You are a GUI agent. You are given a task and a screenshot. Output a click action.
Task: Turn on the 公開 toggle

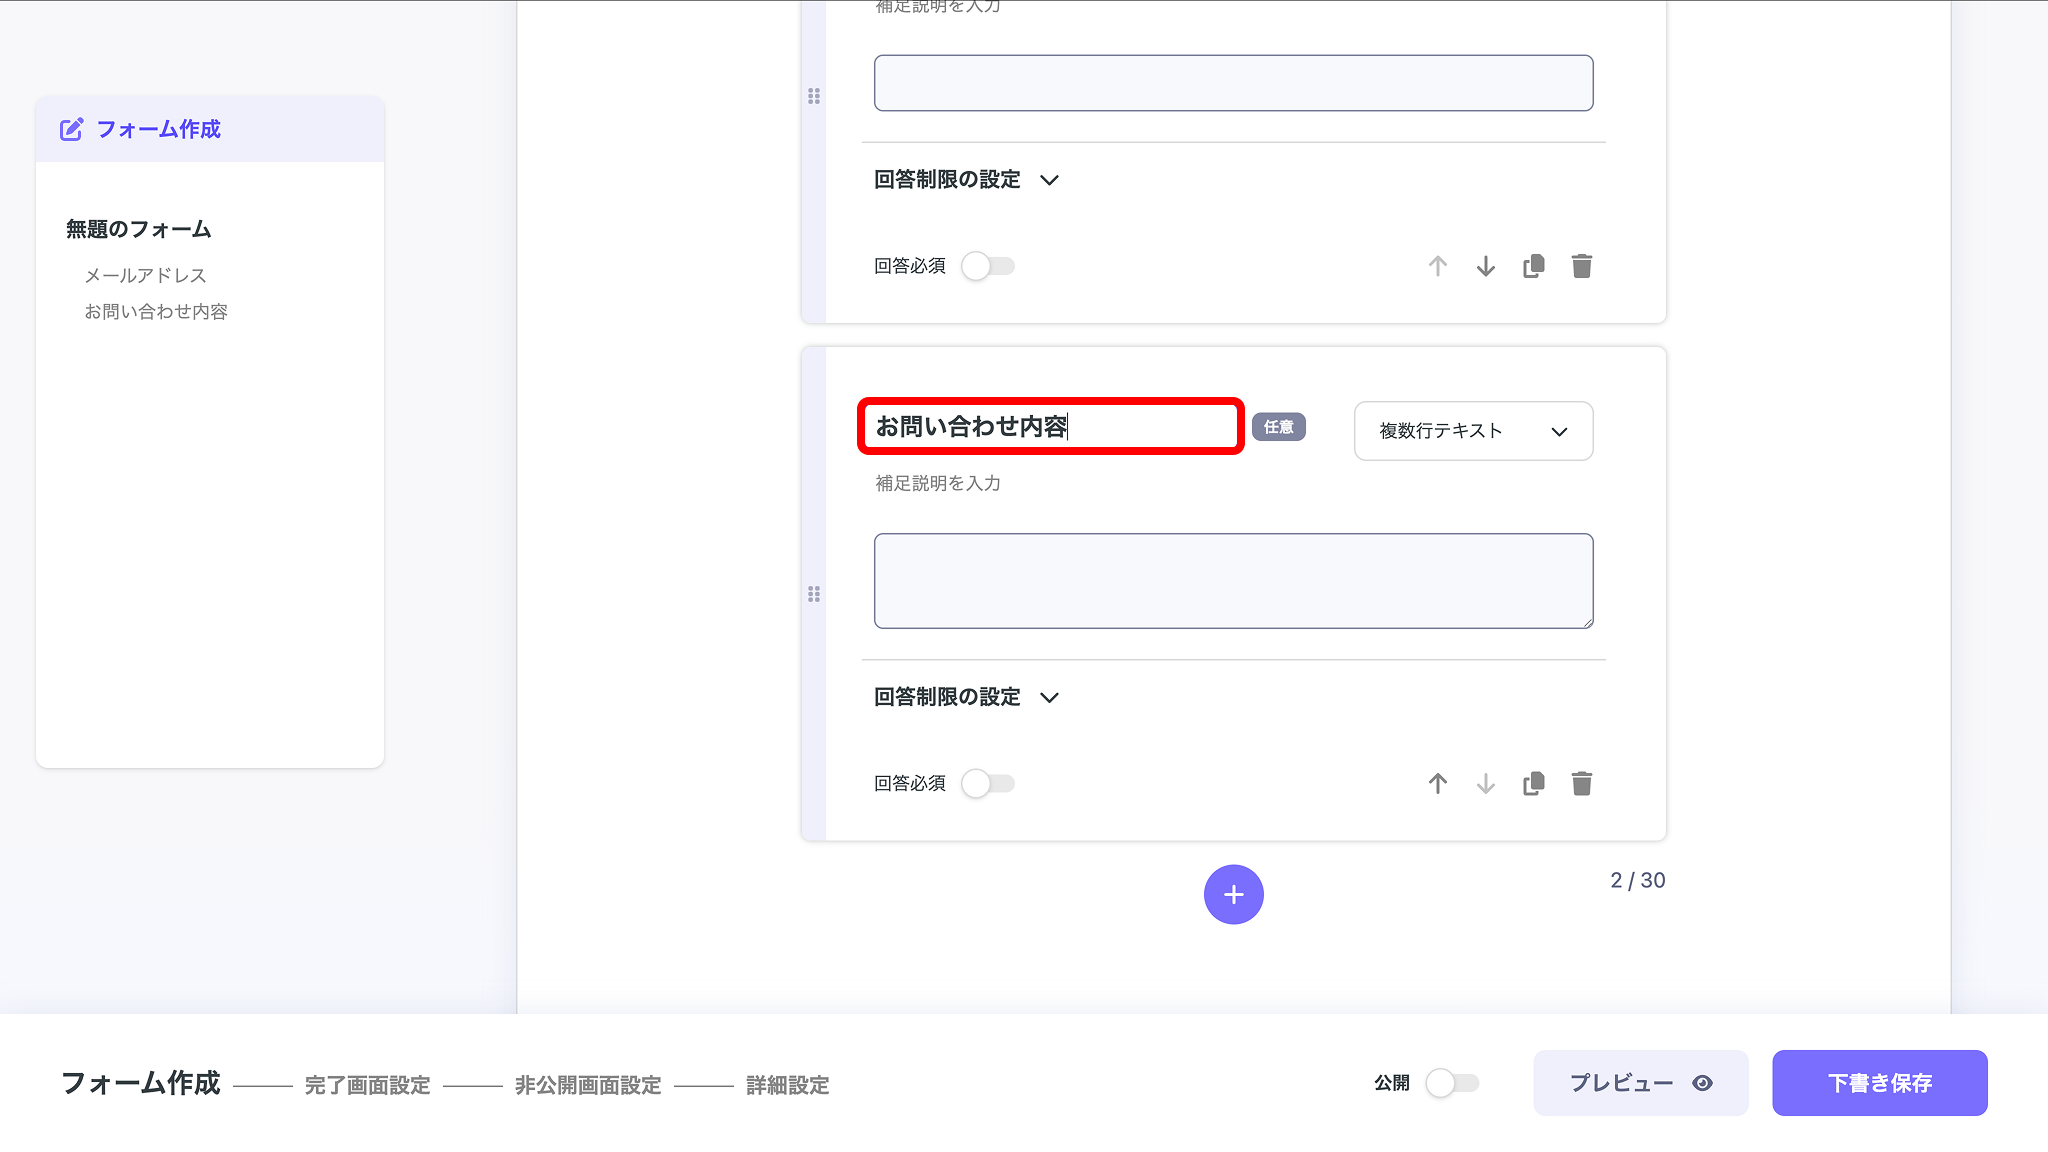(1454, 1081)
